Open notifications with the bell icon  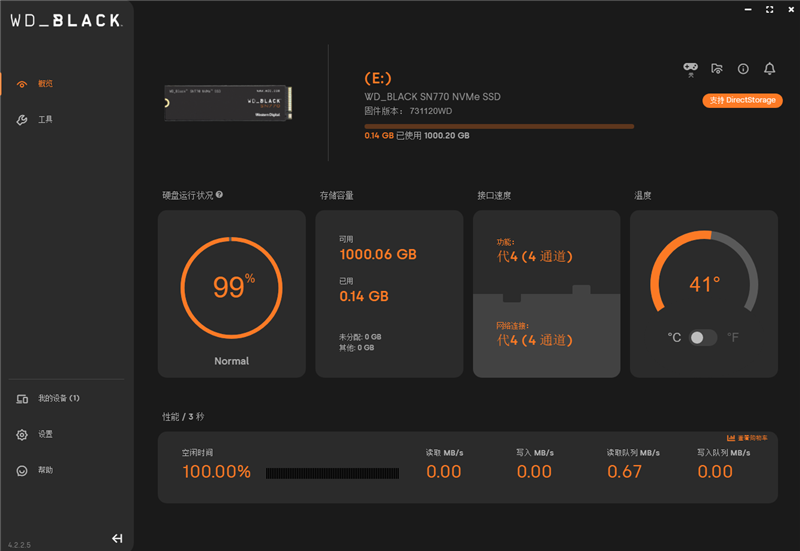769,68
